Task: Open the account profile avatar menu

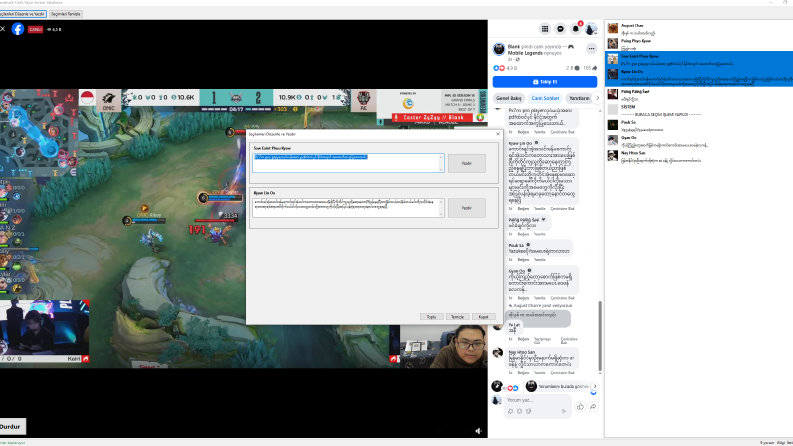Action: tap(591, 29)
